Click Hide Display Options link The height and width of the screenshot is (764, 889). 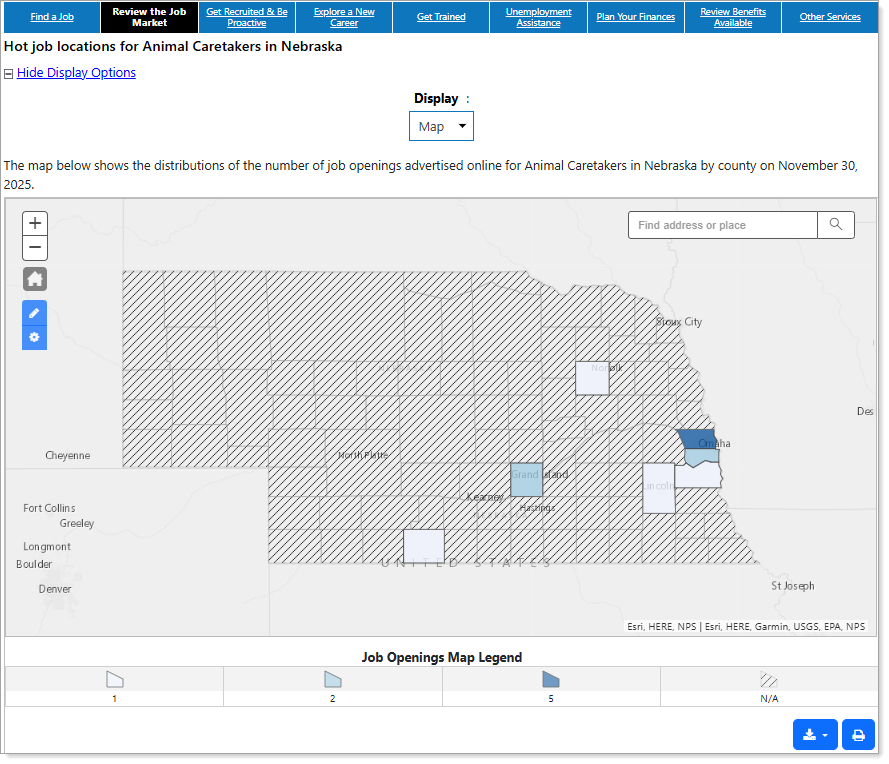click(x=76, y=73)
